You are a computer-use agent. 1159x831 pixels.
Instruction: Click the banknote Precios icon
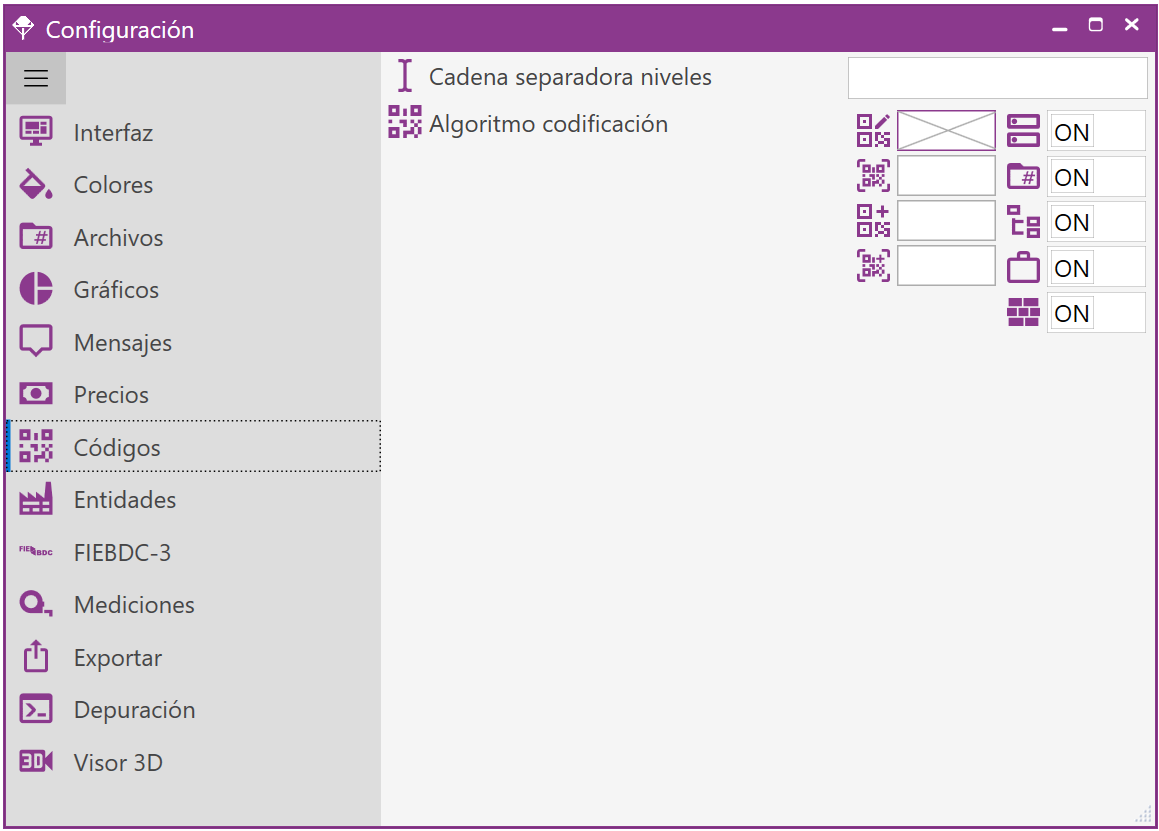pyautogui.click(x=36, y=395)
